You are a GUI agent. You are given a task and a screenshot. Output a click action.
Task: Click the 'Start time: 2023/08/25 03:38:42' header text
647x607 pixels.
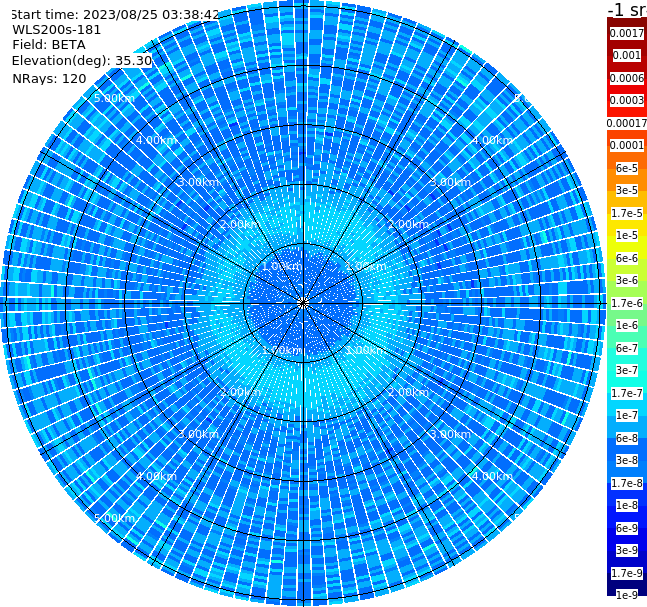click(115, 15)
